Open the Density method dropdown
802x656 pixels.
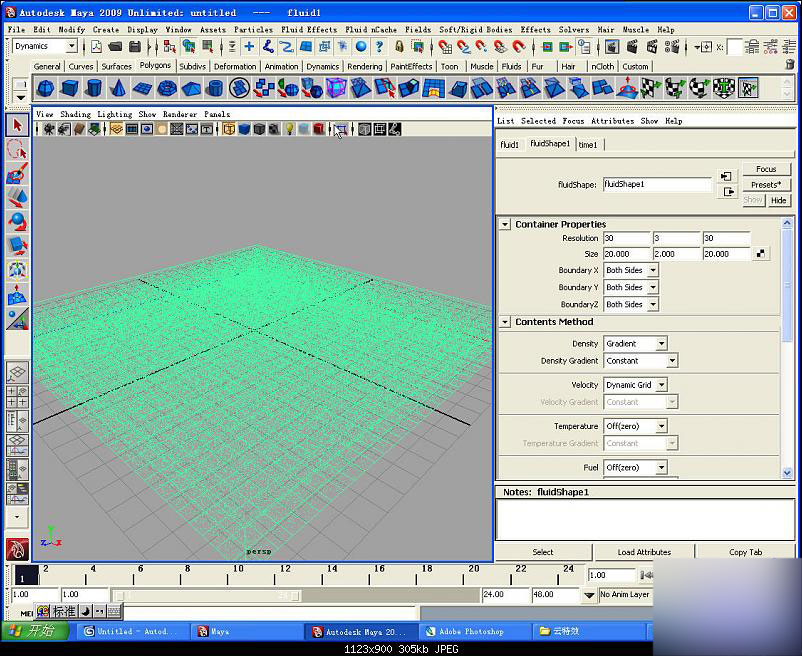[x=635, y=344]
